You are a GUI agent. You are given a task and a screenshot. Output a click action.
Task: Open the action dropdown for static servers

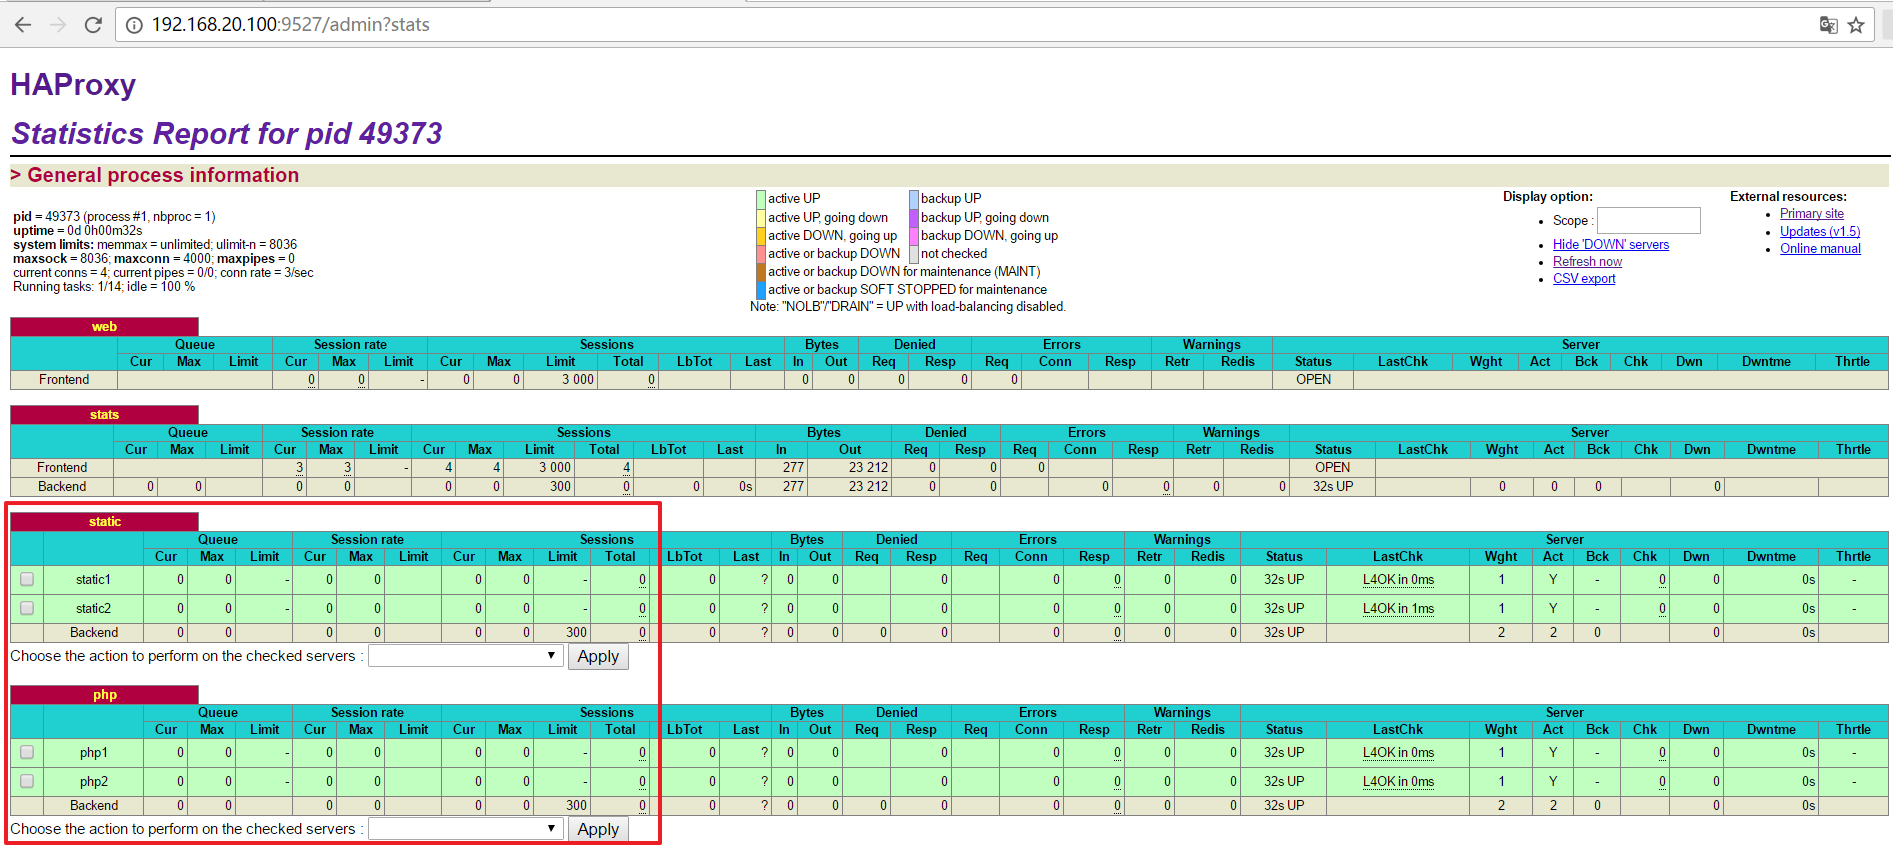pyautogui.click(x=465, y=656)
